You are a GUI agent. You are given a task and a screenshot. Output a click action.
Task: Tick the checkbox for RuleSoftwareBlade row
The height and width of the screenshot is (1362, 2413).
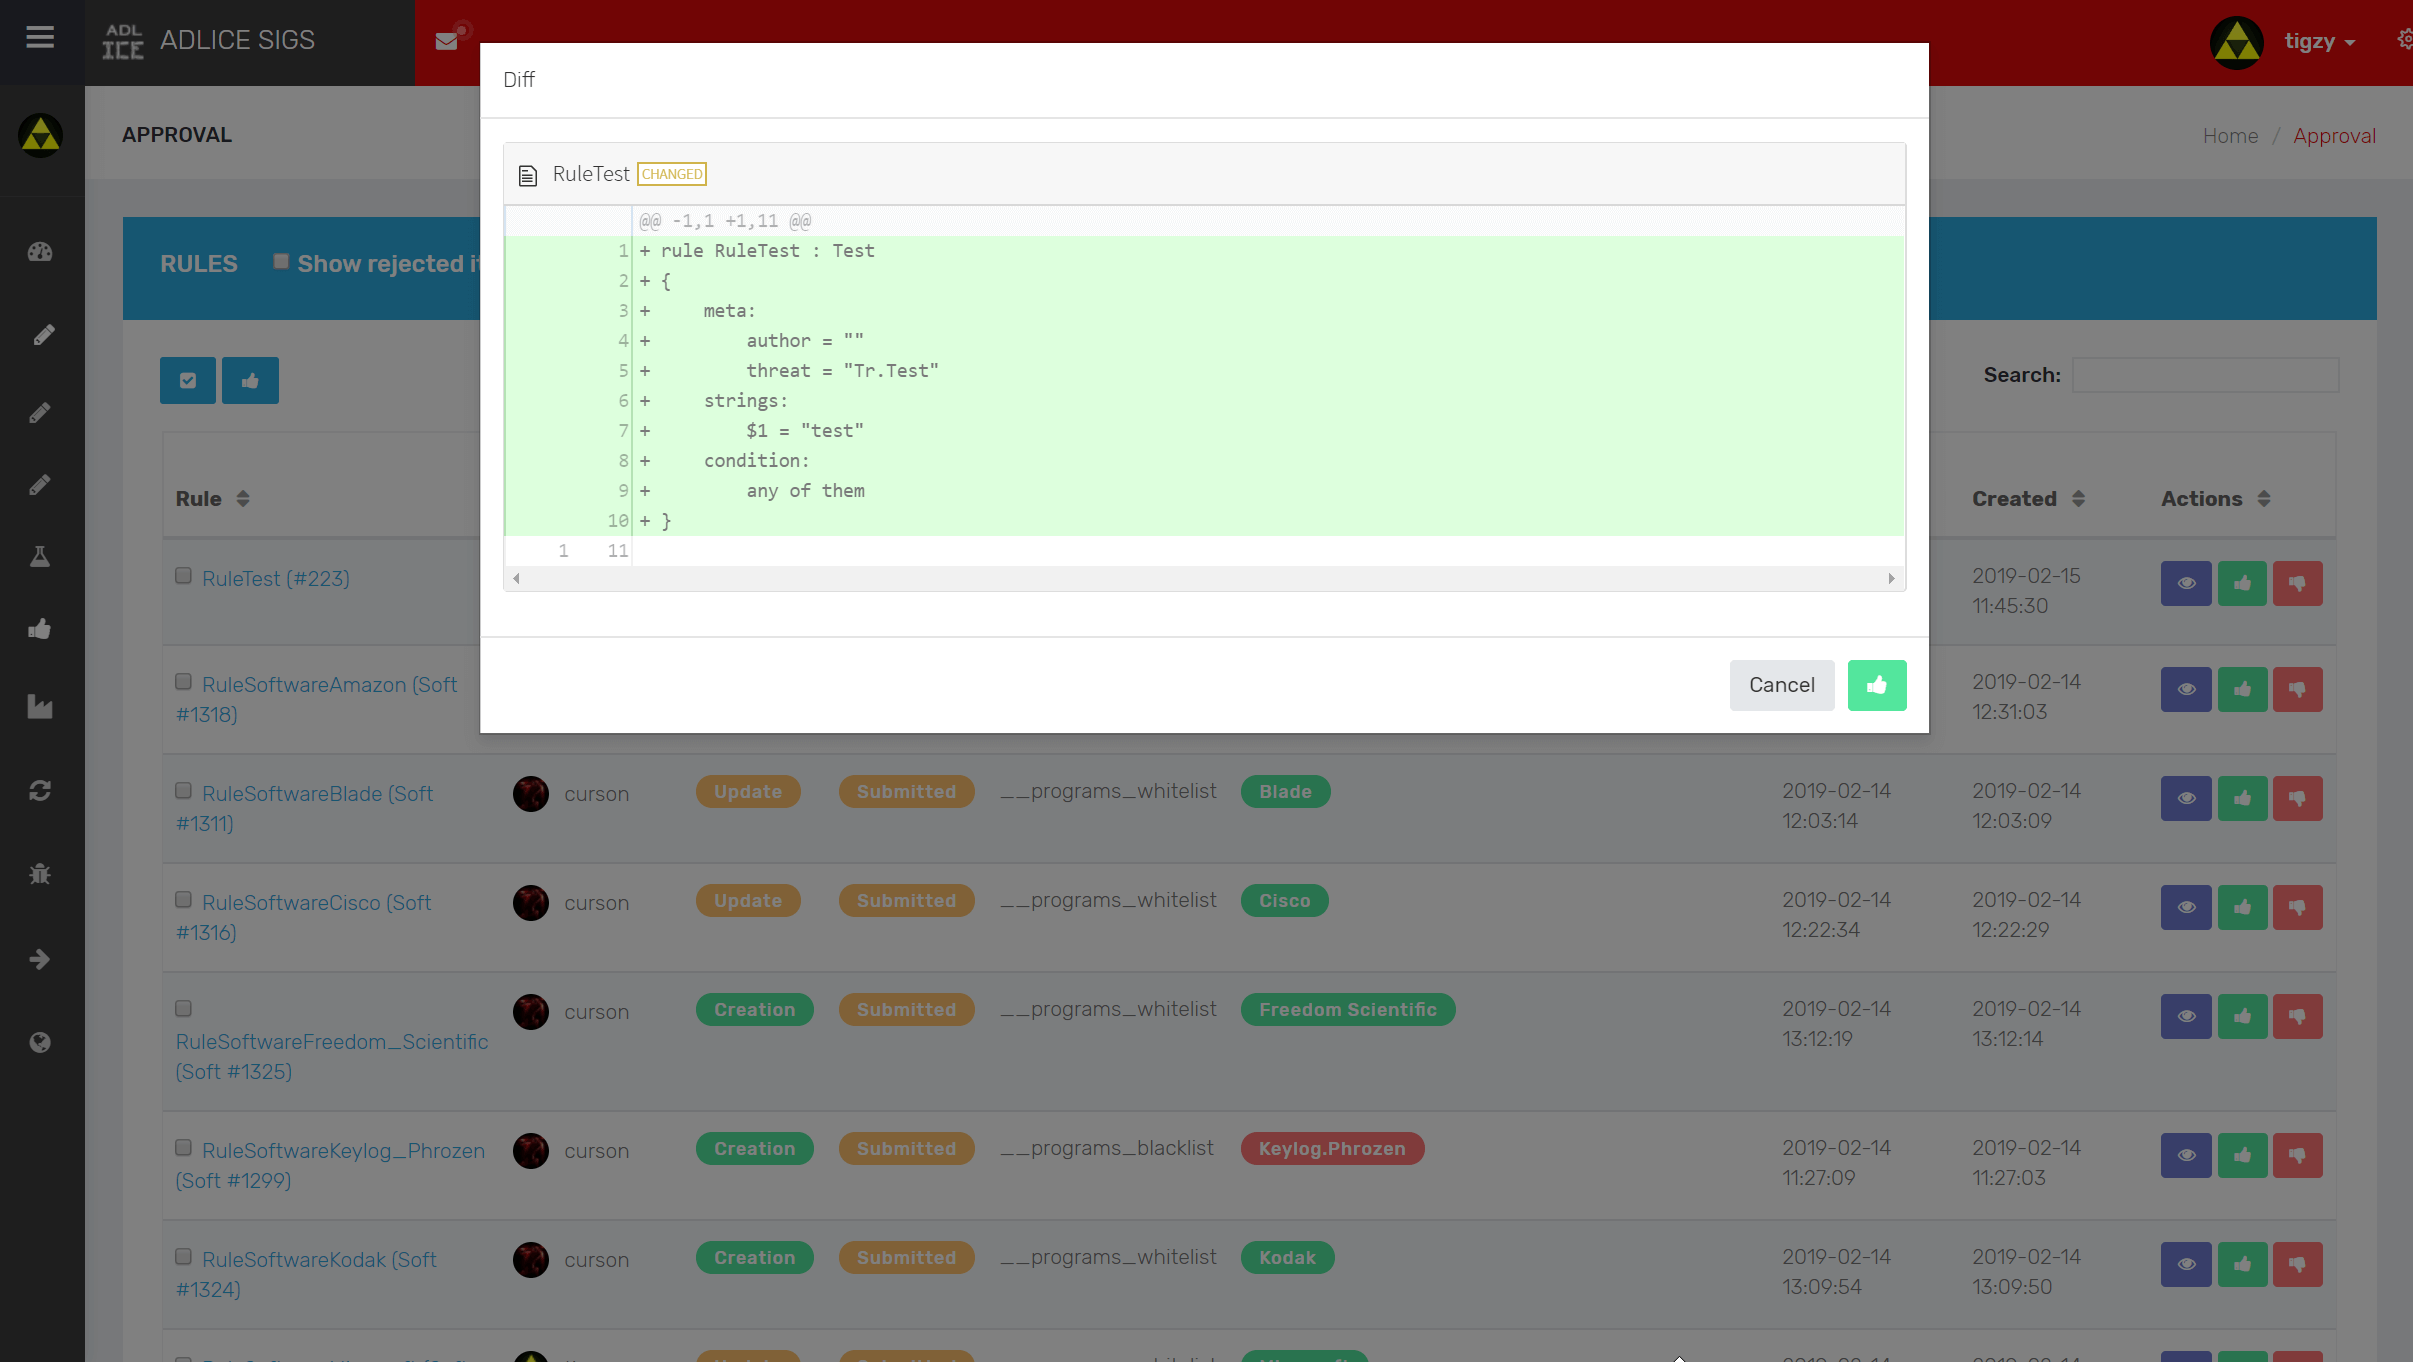click(183, 791)
